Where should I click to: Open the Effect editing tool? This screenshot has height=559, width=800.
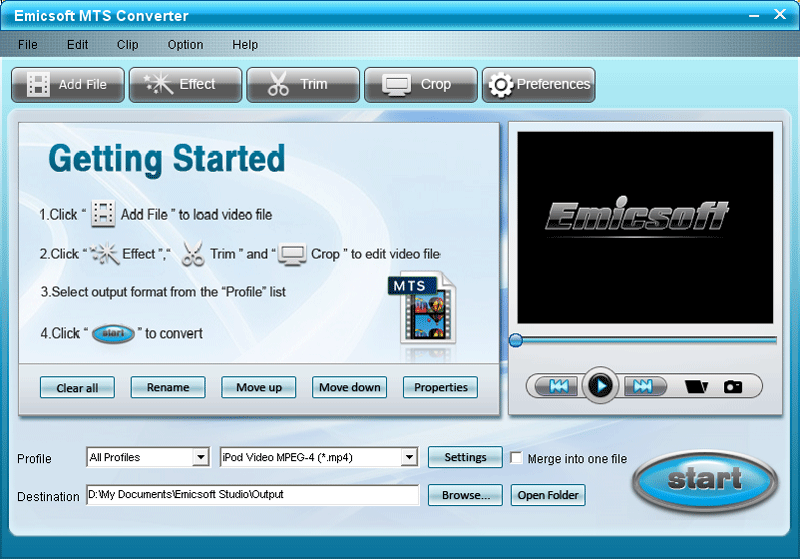[186, 85]
